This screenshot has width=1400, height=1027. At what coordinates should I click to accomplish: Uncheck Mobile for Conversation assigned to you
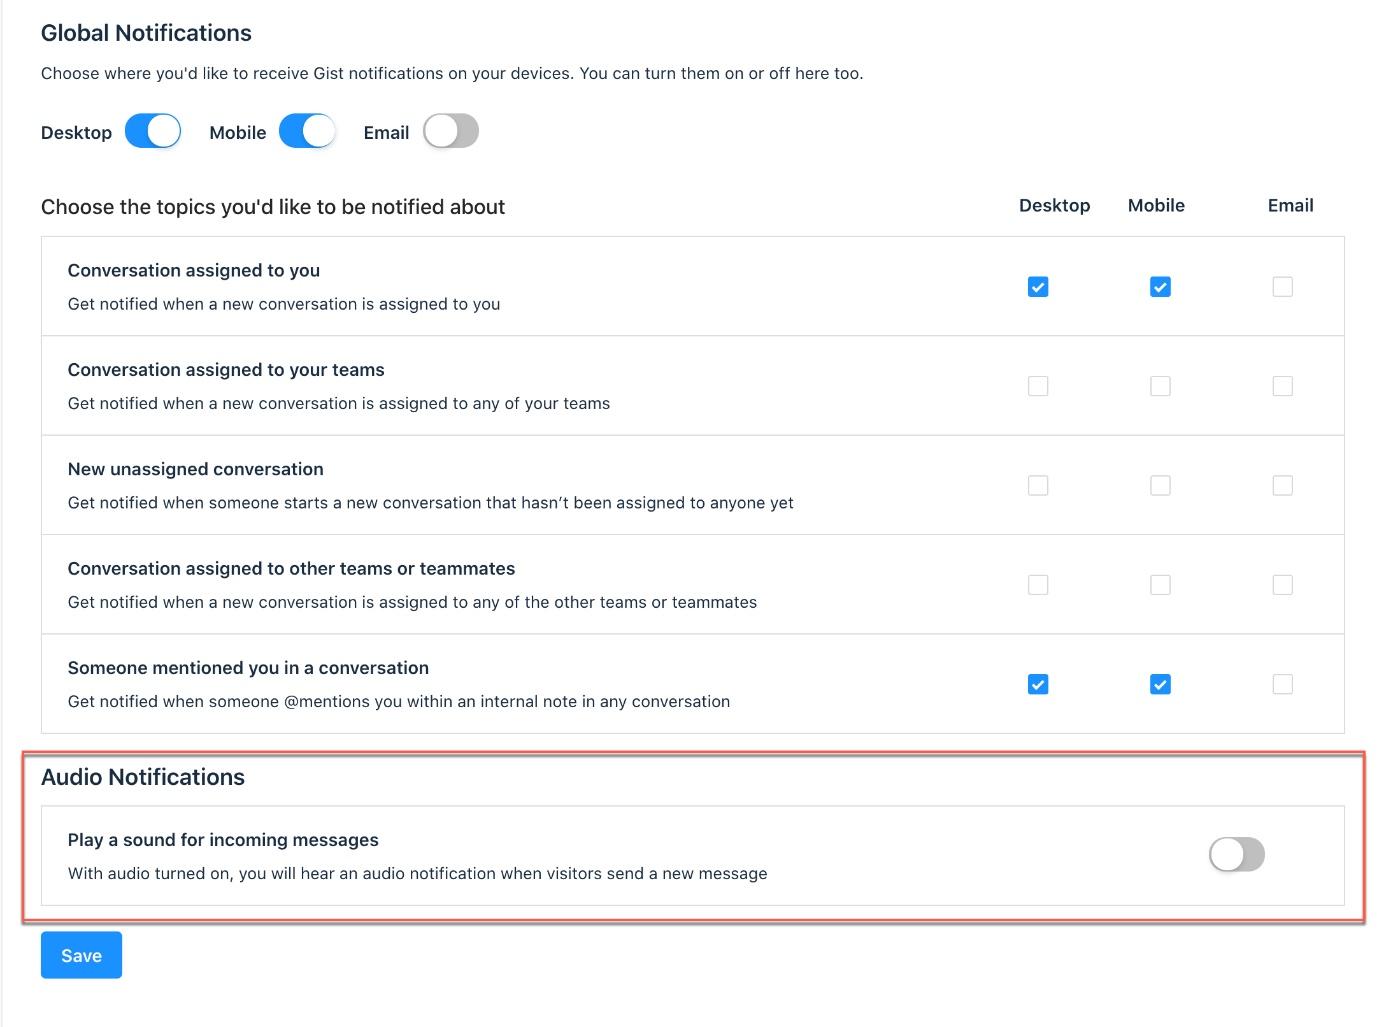(1160, 287)
